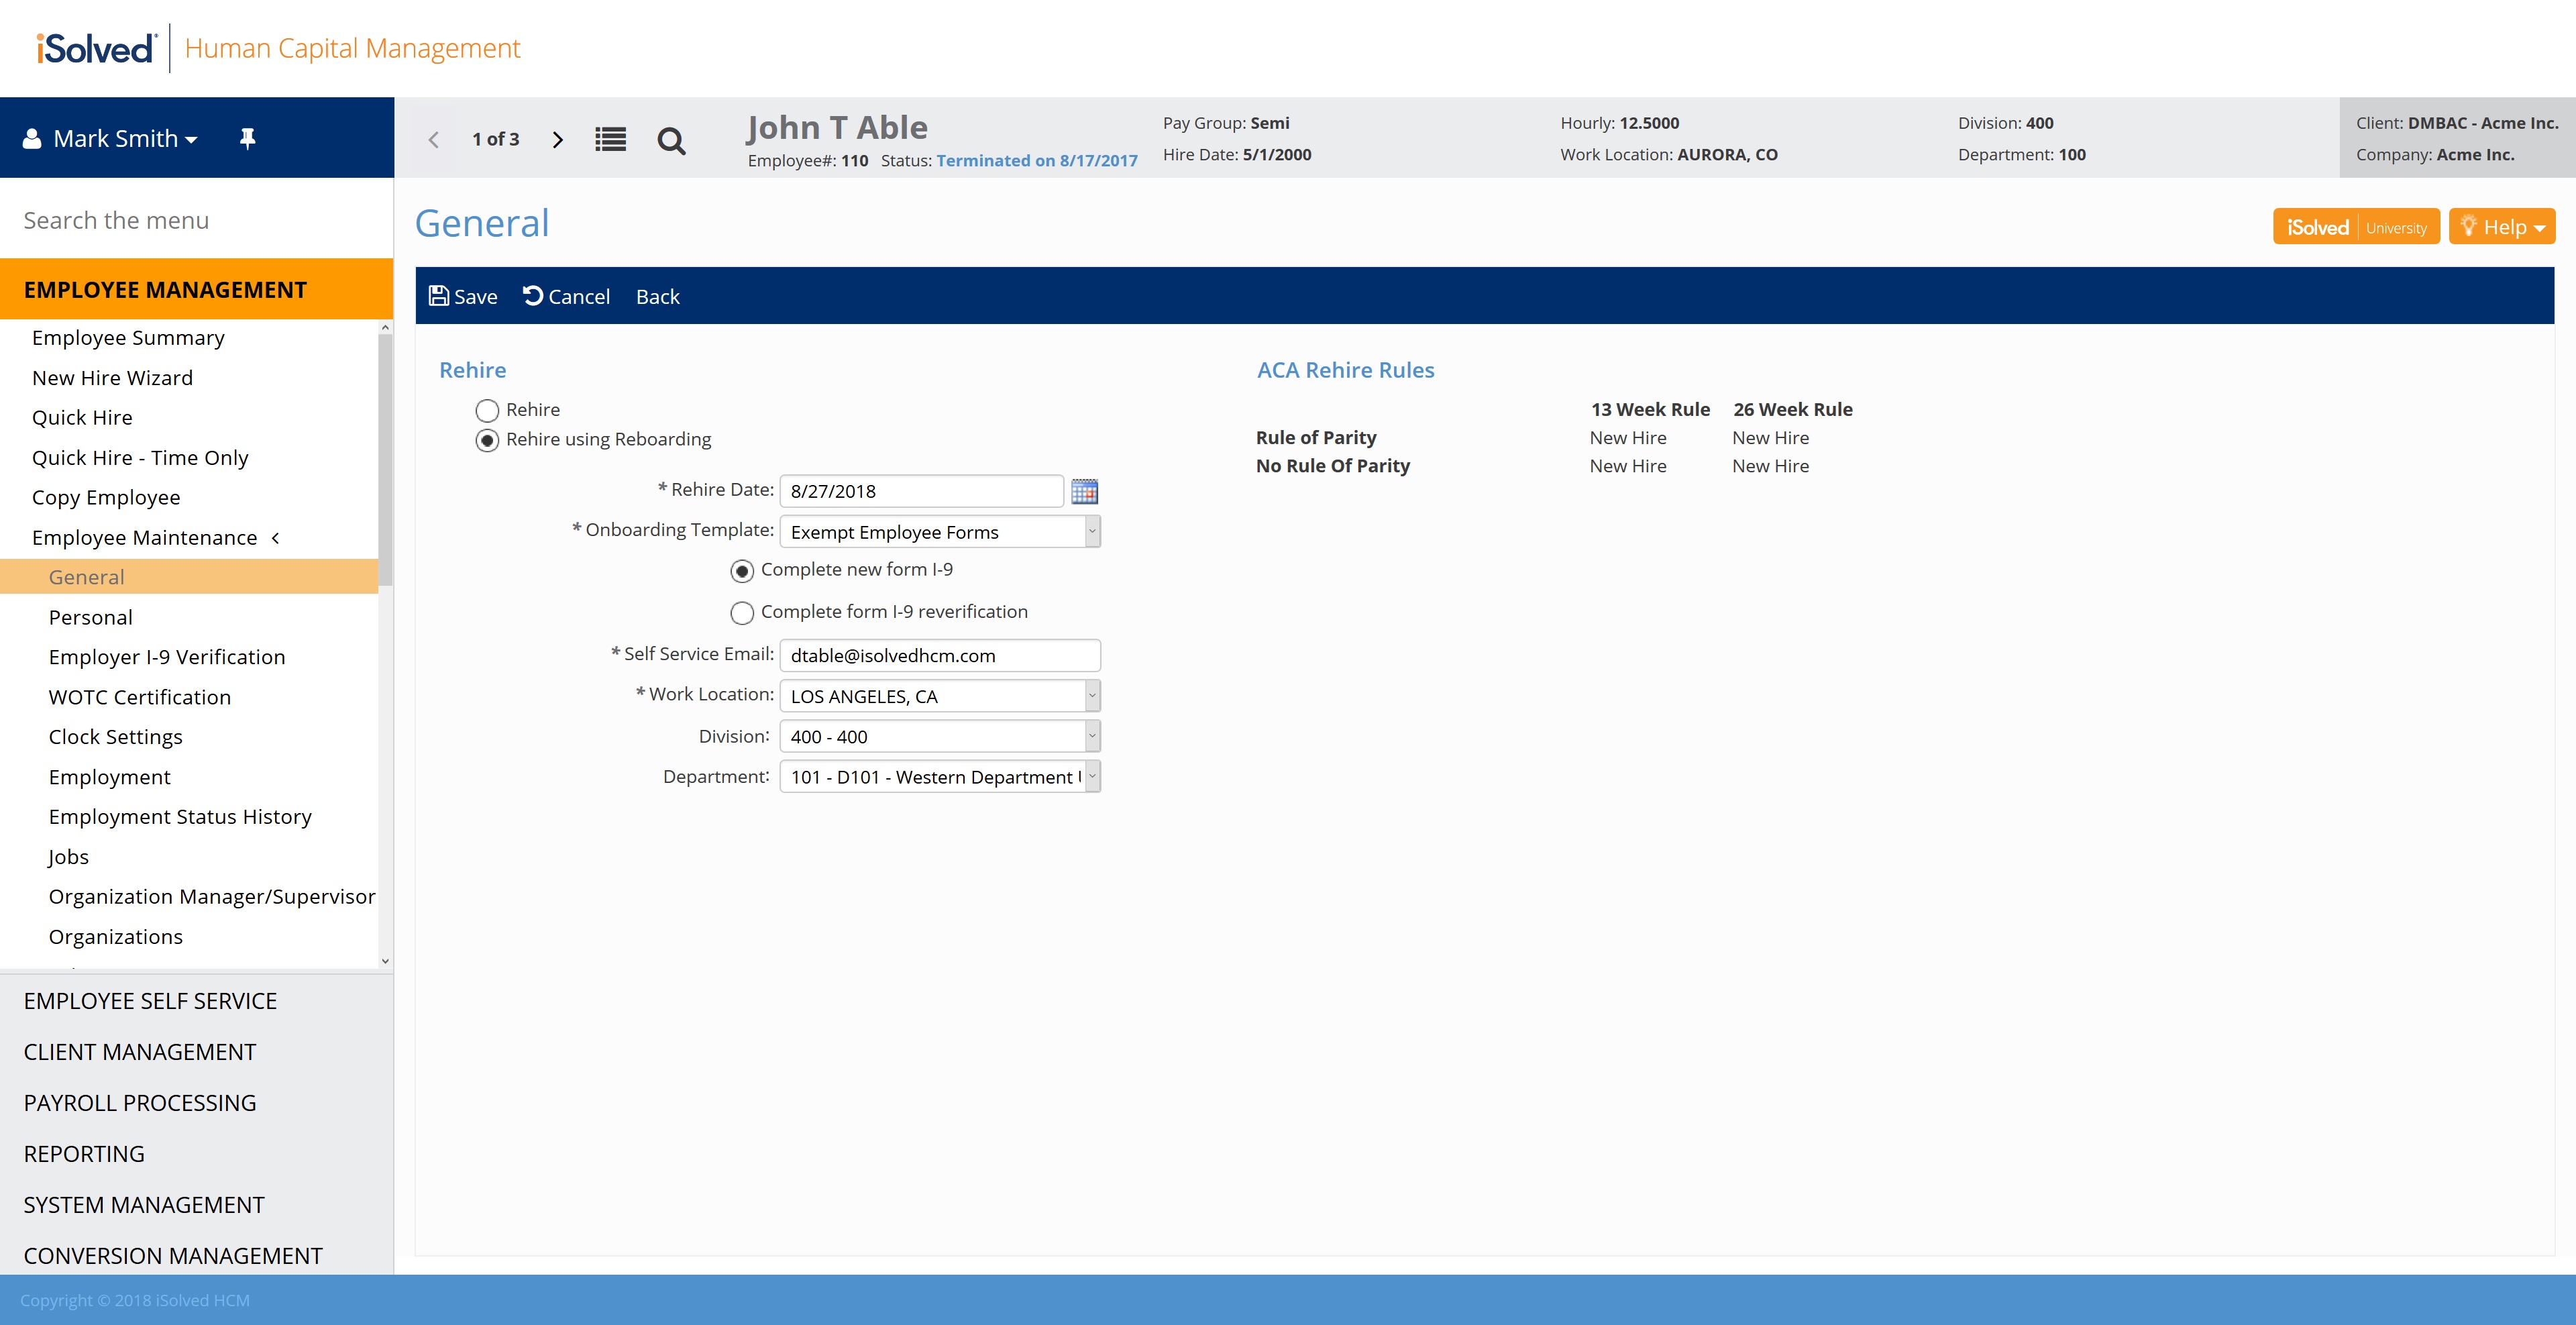Viewport: 2576px width, 1325px height.
Task: Select the plain Rehire radio option
Action: (487, 410)
